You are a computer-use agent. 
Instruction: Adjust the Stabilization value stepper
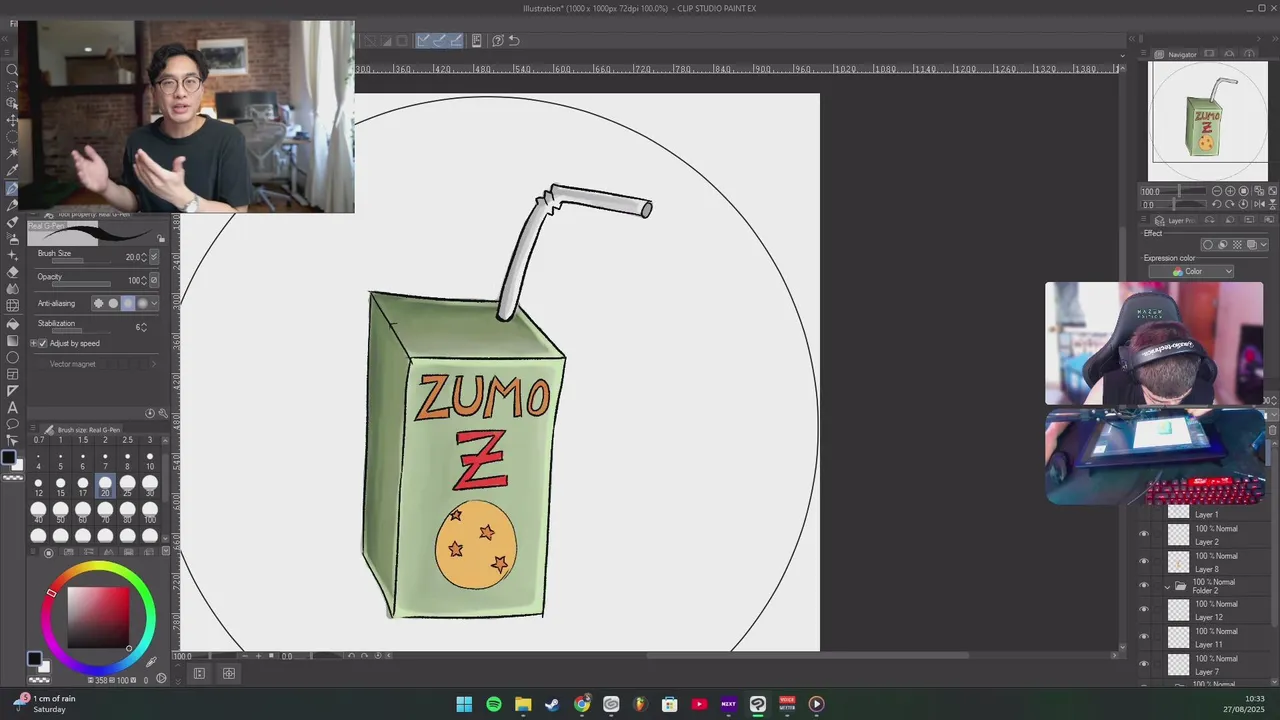tap(145, 327)
